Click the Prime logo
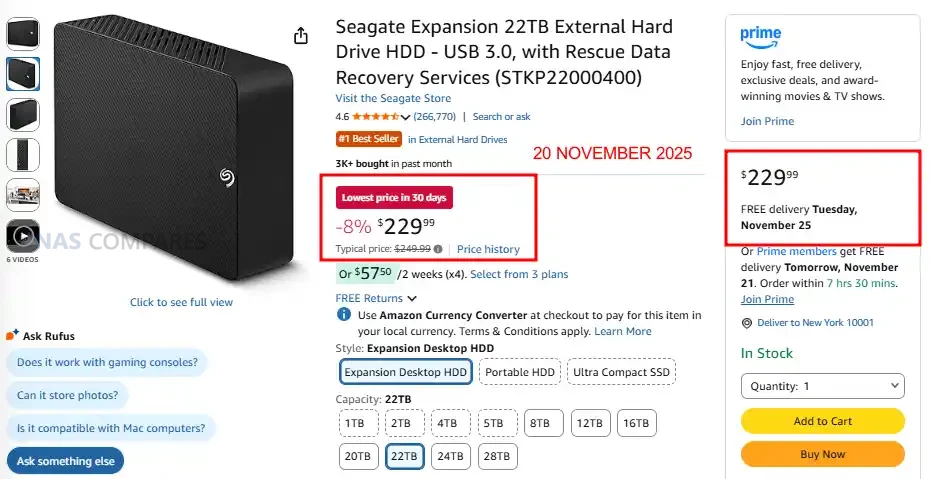931x479 pixels. 761,36
